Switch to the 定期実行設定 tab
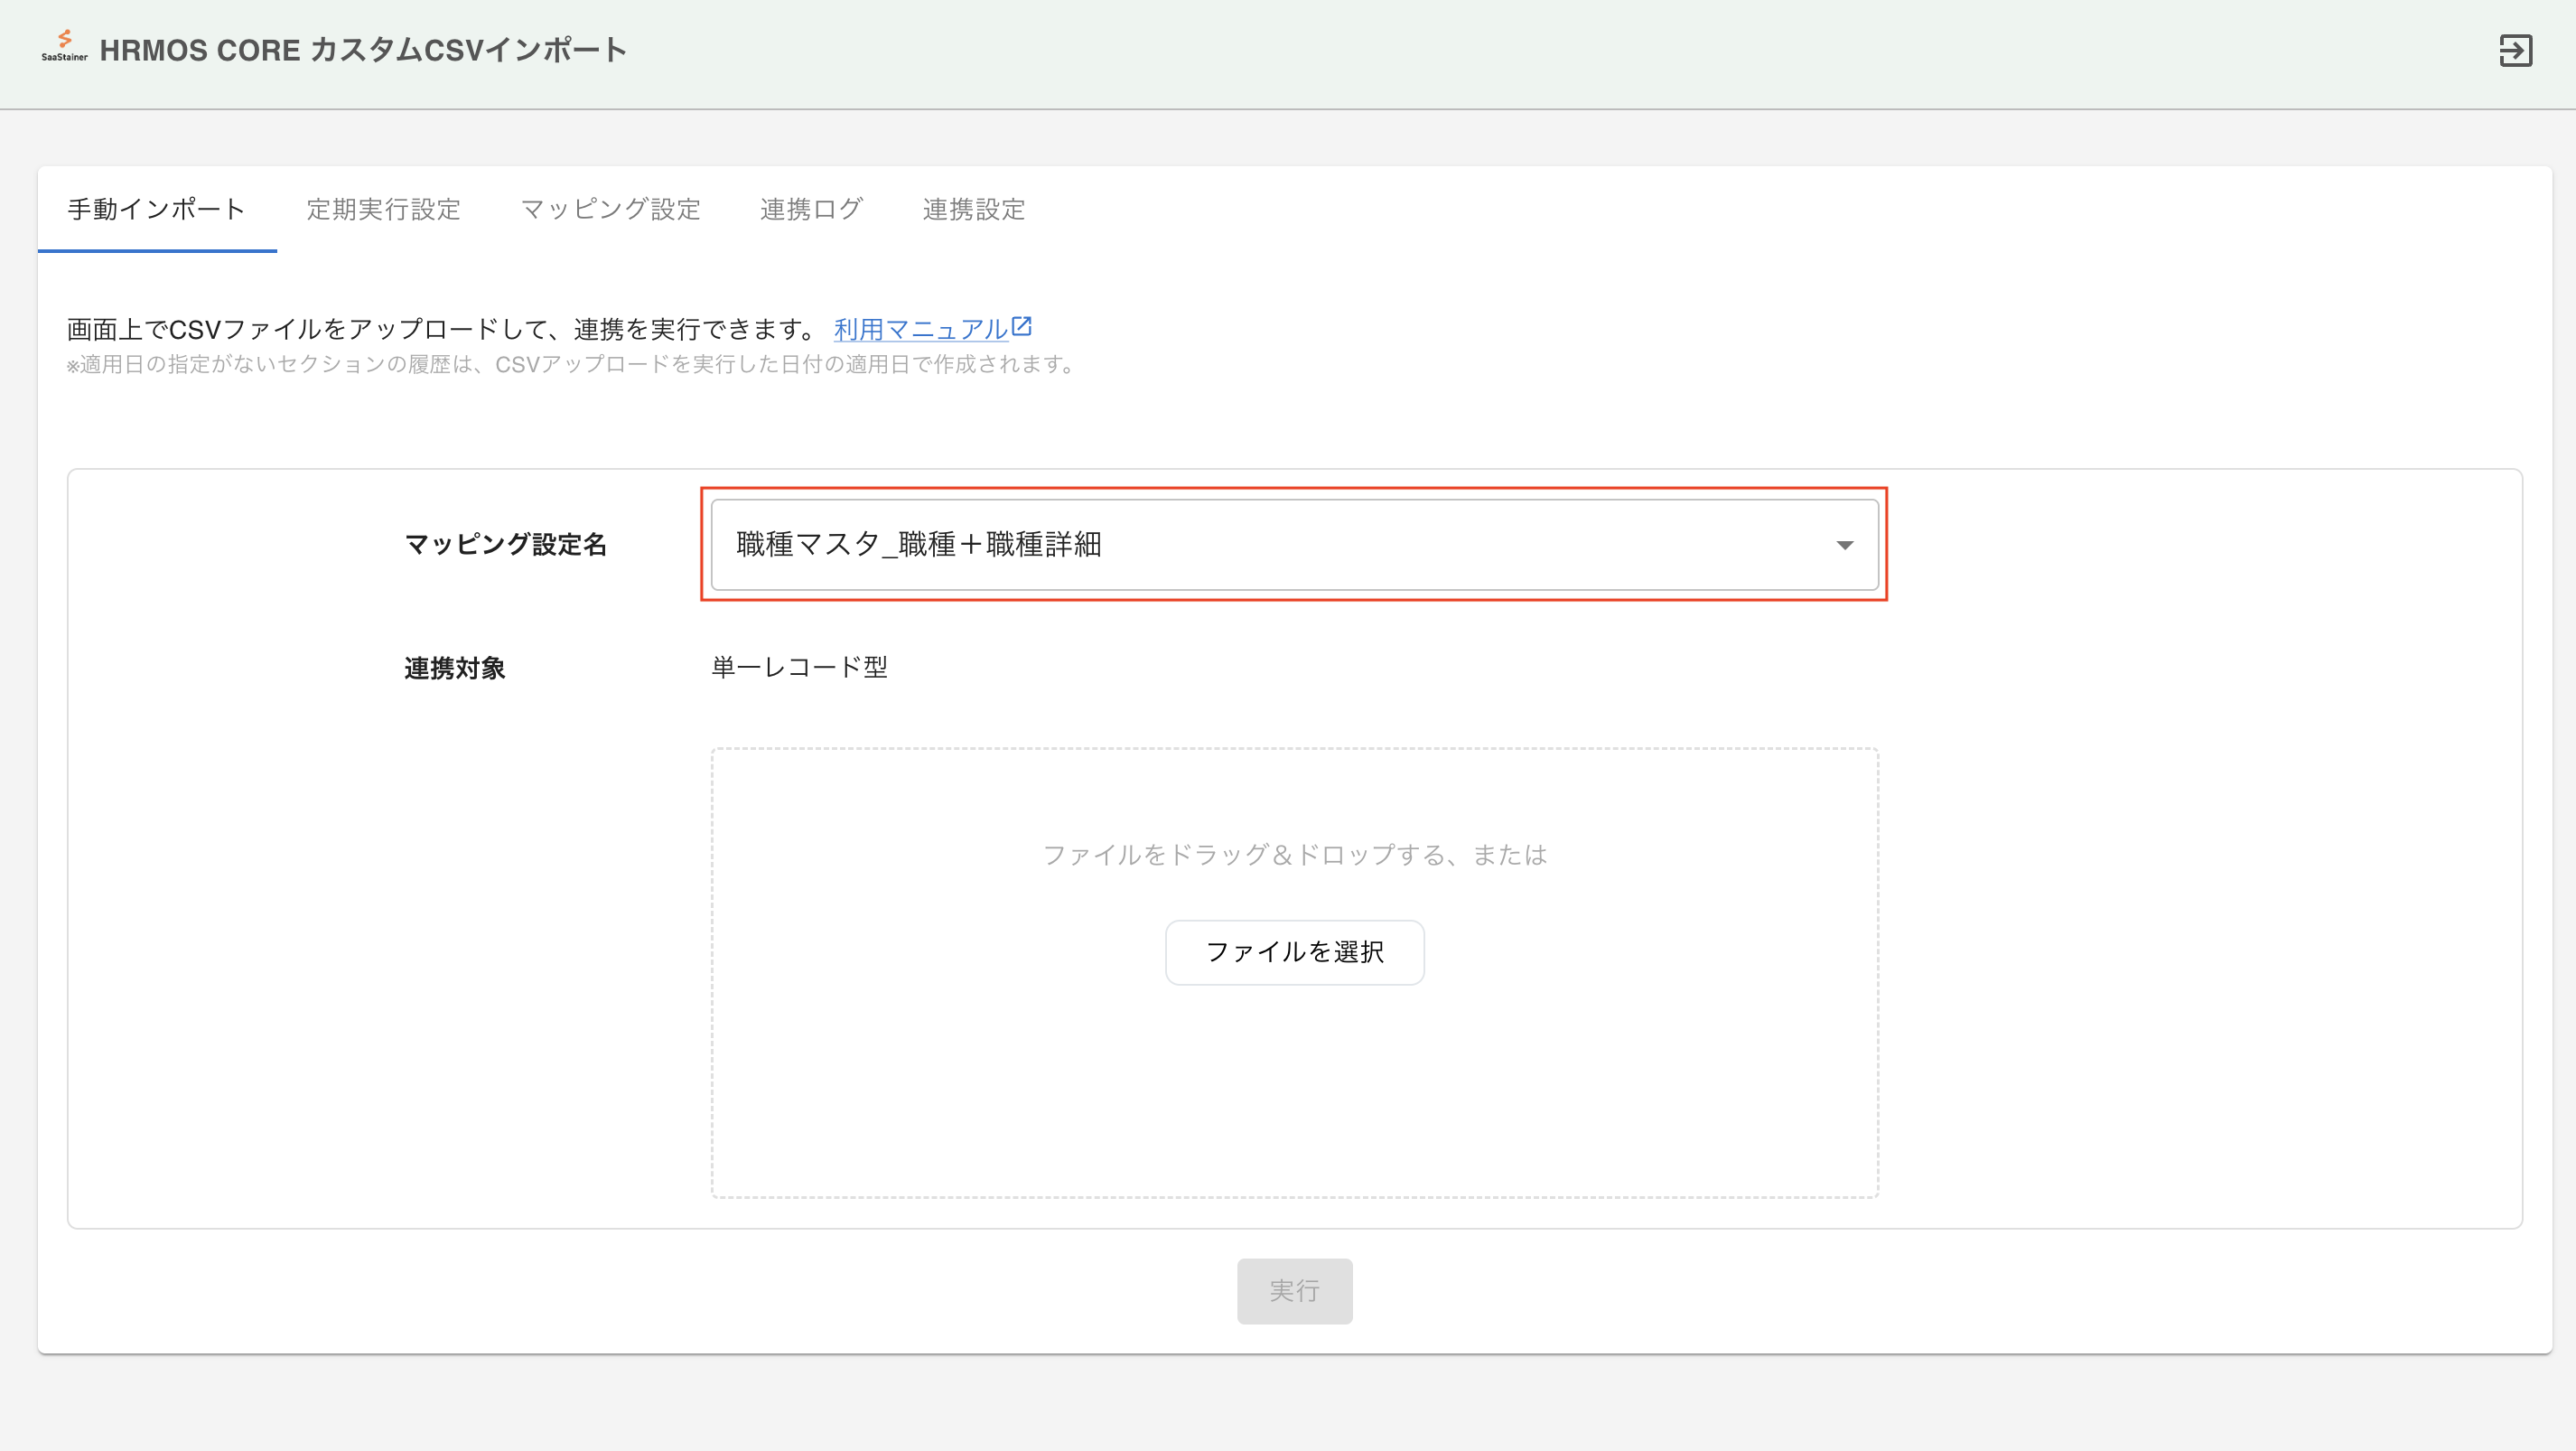Screen dimensions: 2576x1451 tap(383, 209)
